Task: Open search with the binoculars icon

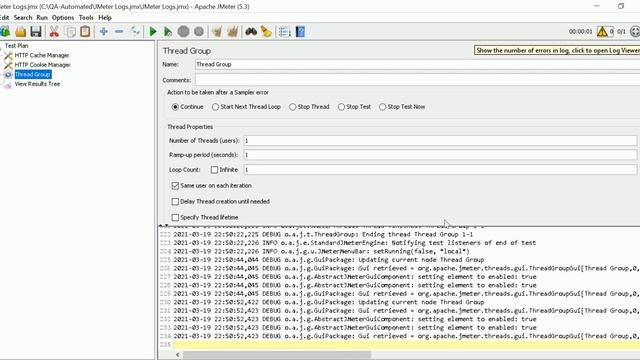Action: click(251, 31)
